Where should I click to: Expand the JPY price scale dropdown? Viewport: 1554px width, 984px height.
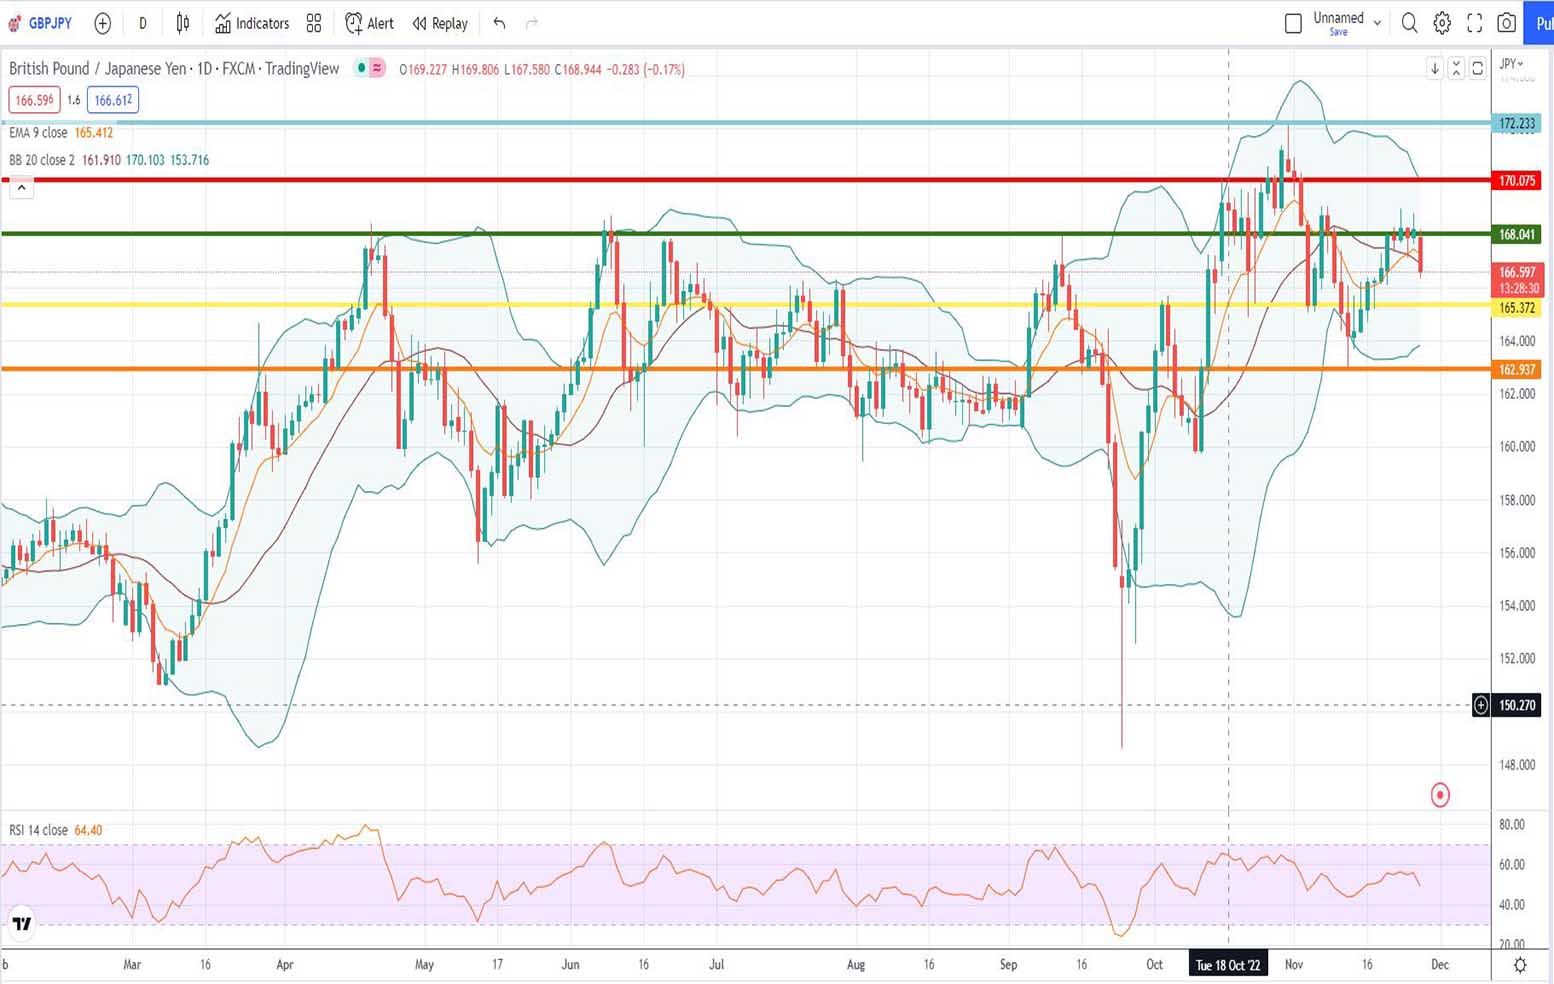tap(1512, 63)
